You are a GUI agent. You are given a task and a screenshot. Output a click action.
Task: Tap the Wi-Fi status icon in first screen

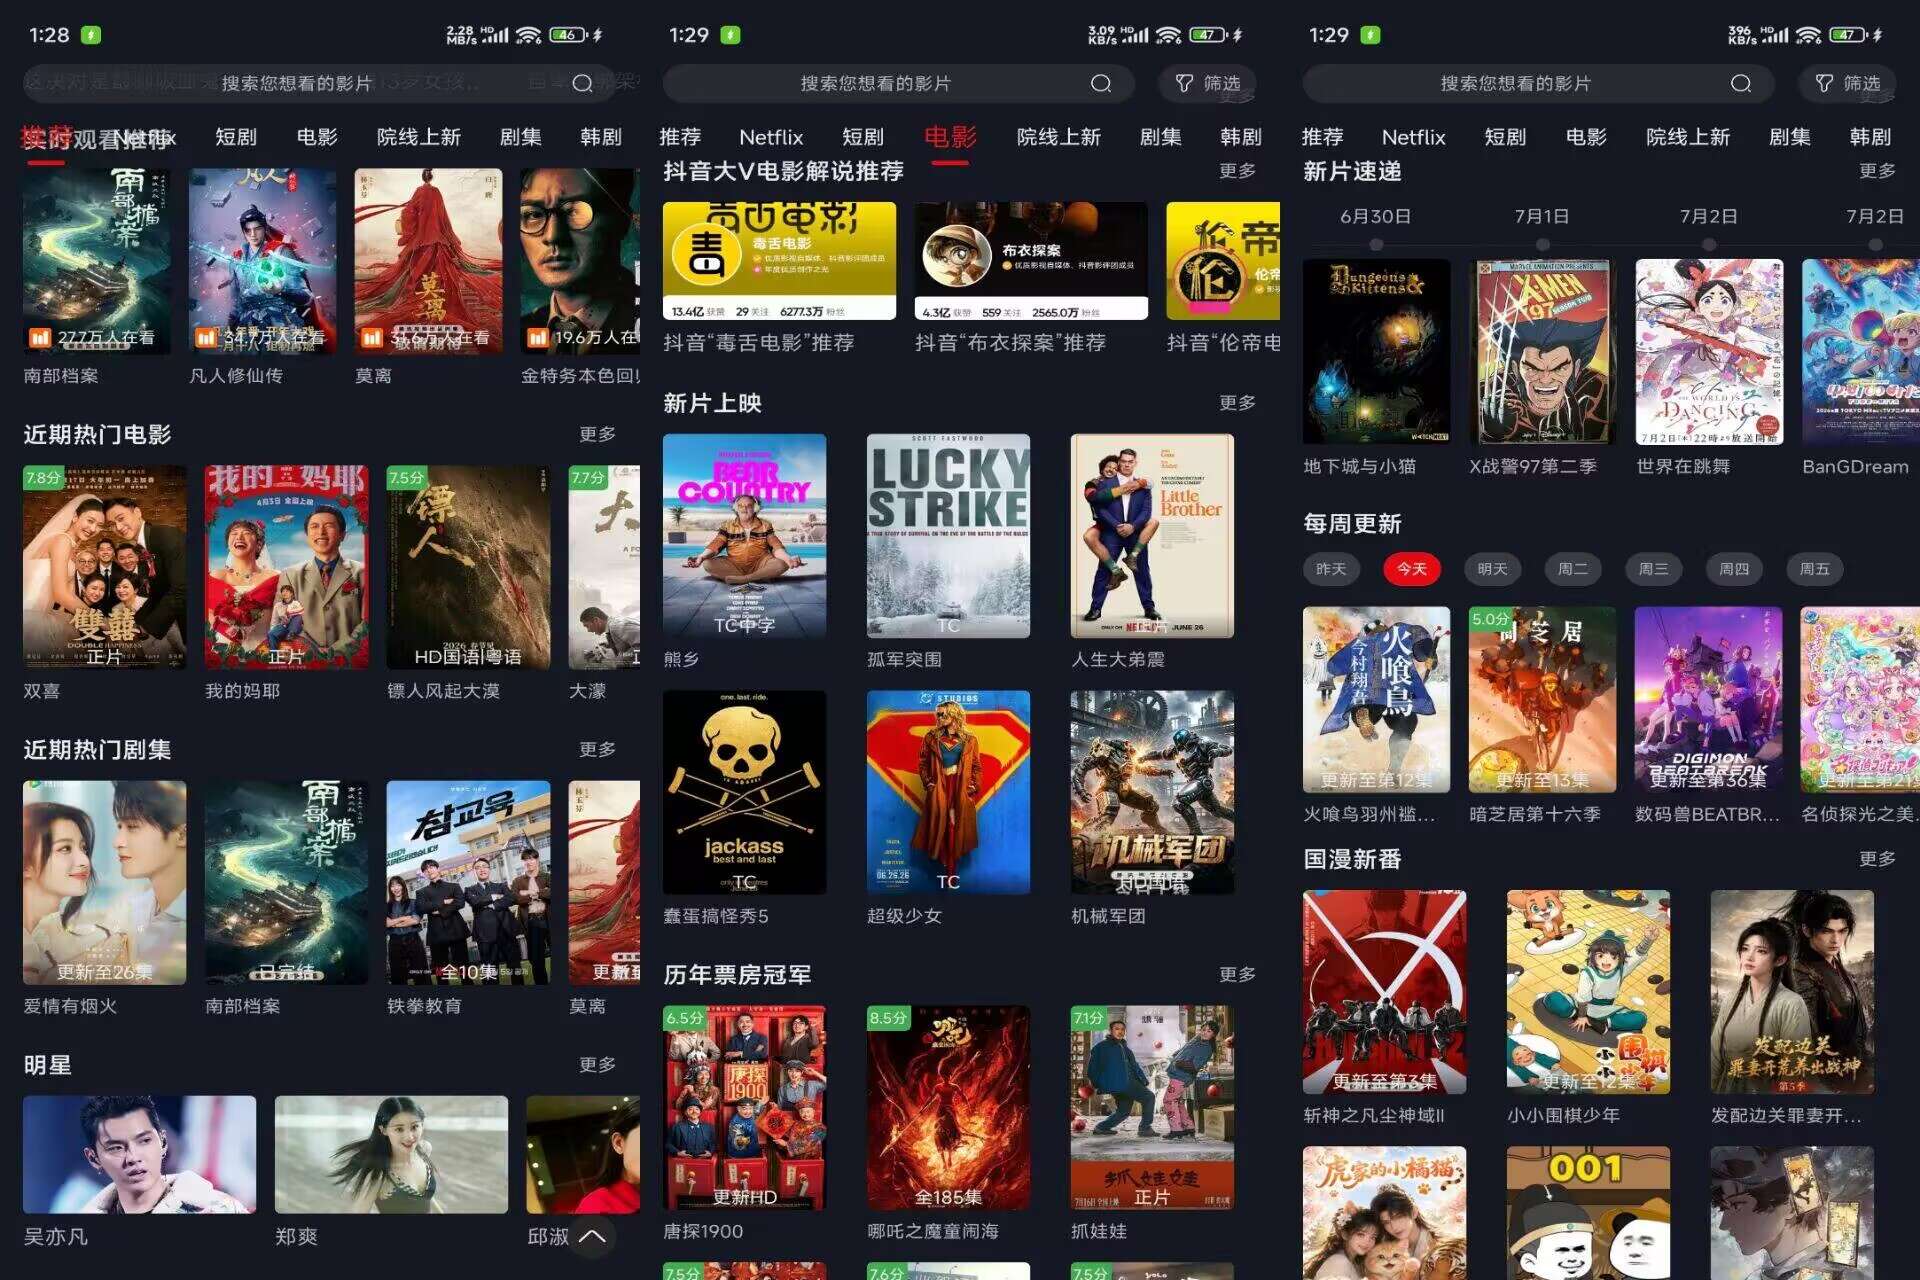coord(528,35)
